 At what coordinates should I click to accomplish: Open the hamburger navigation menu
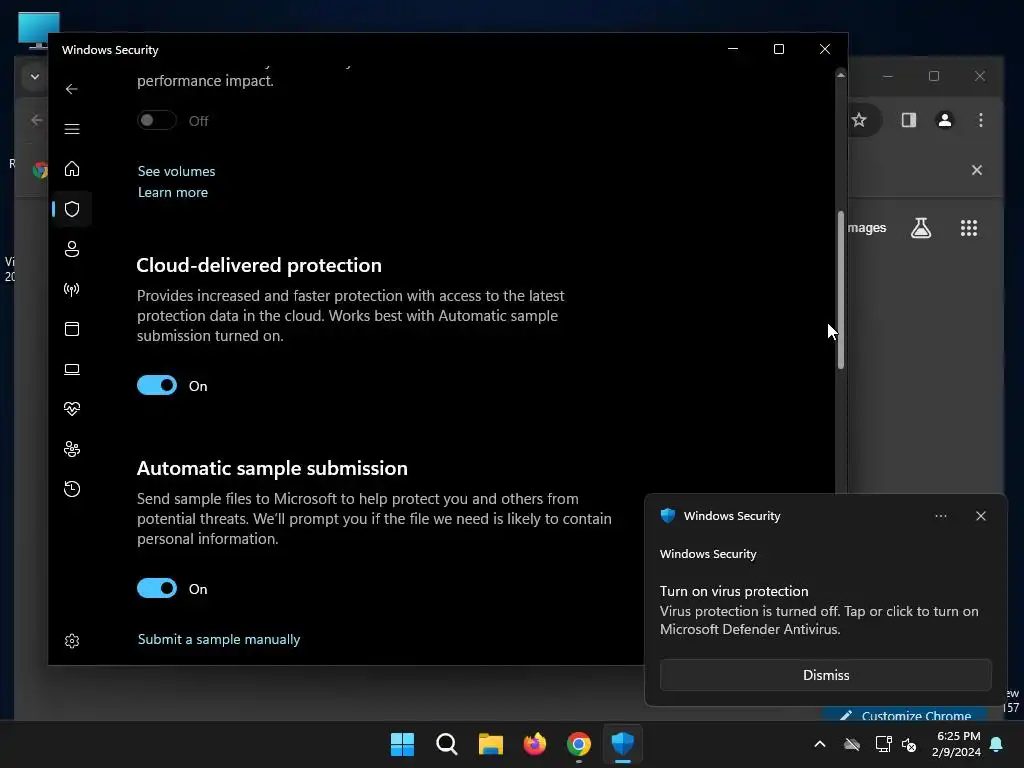pyautogui.click(x=72, y=129)
